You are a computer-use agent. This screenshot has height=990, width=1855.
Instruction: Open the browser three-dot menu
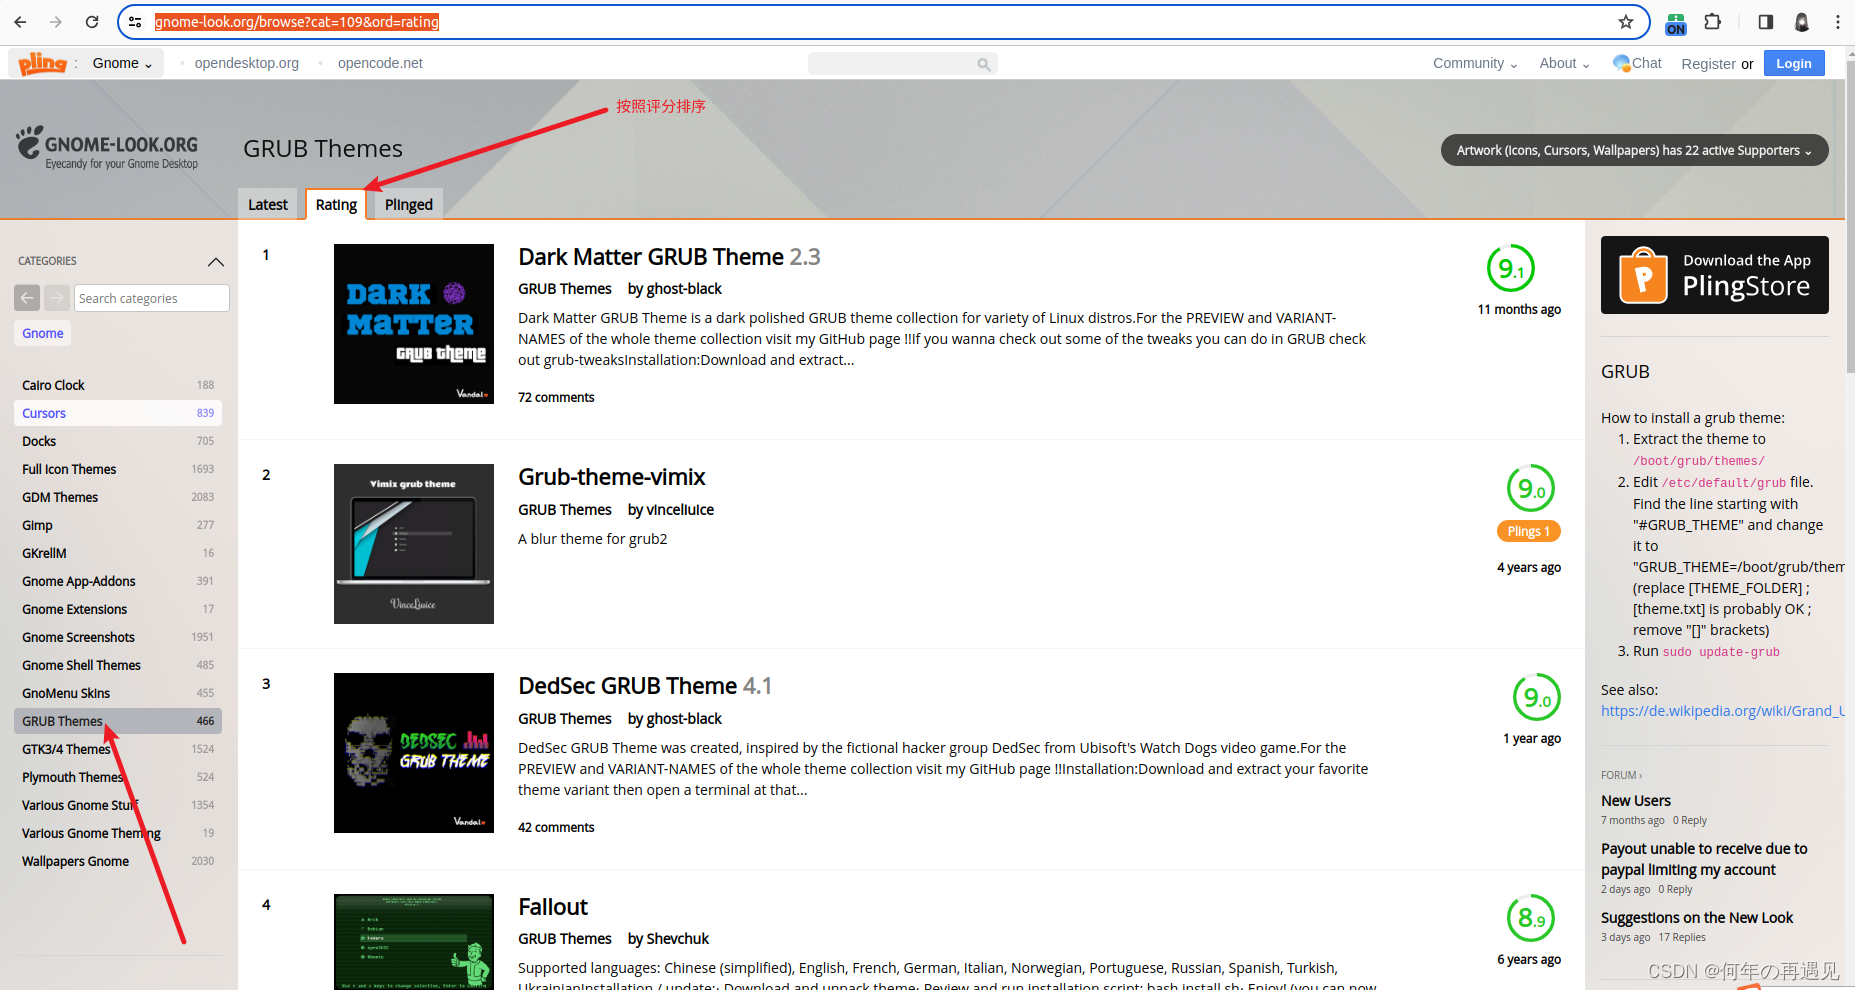click(1838, 22)
